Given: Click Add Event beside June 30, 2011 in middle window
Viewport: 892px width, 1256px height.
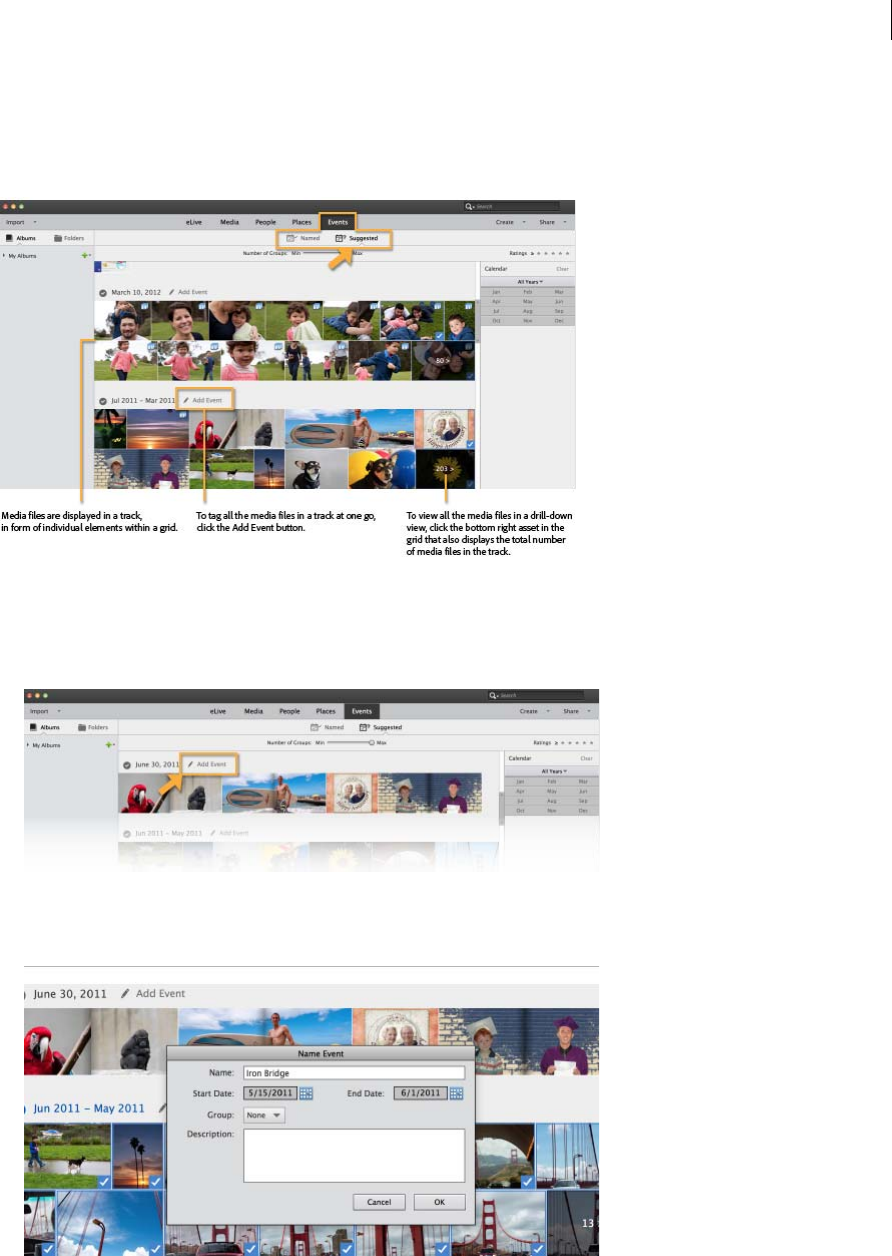Looking at the screenshot, I should coord(207,765).
